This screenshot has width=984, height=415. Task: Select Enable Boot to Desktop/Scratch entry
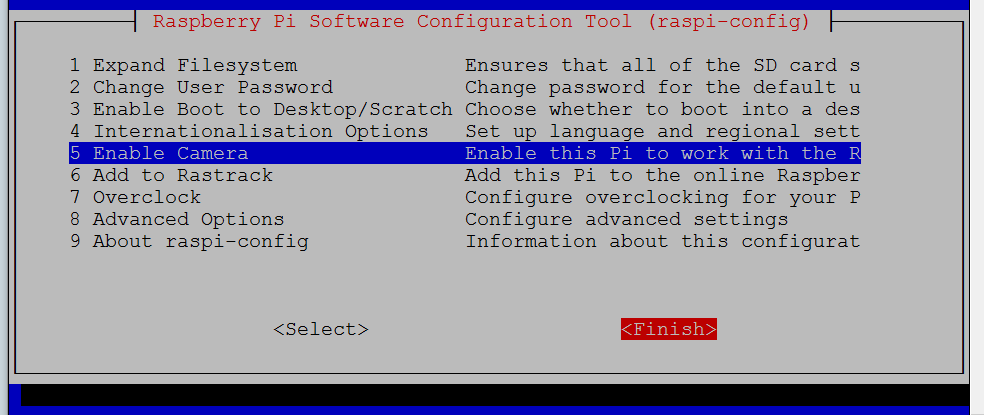[261, 109]
